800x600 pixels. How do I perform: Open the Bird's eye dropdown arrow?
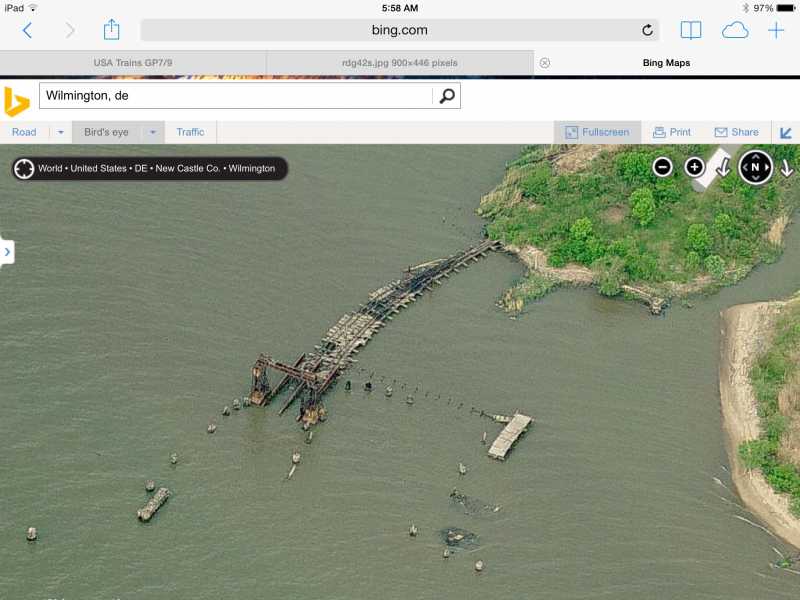(153, 132)
